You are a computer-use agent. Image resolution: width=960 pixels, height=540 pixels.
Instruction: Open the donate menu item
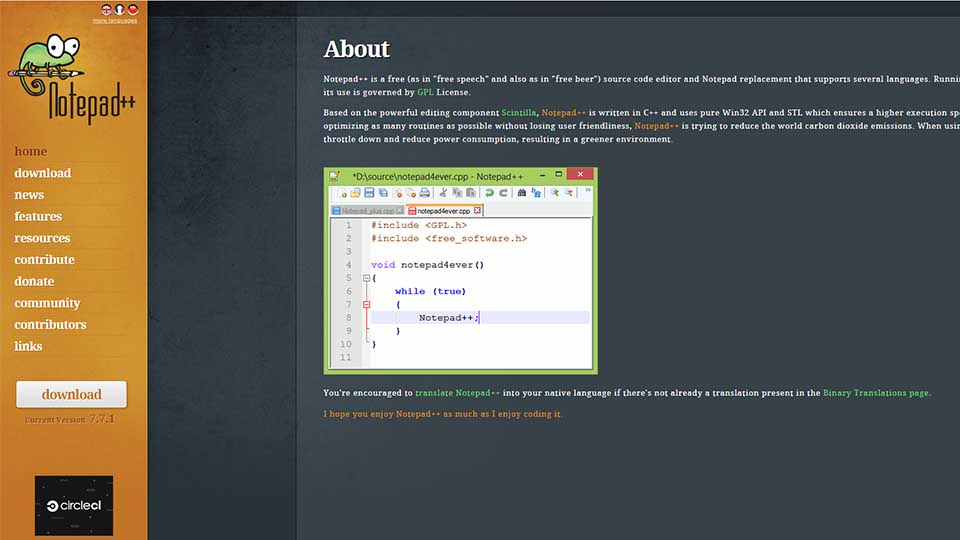pyautogui.click(x=34, y=281)
